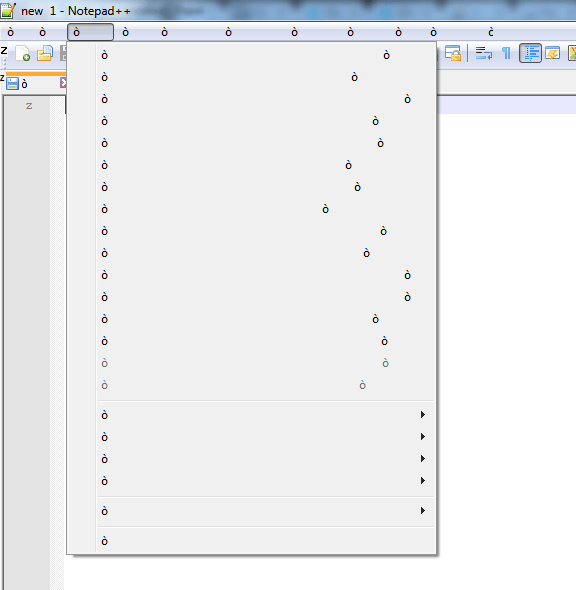Click the New file toolbar icon

point(23,53)
